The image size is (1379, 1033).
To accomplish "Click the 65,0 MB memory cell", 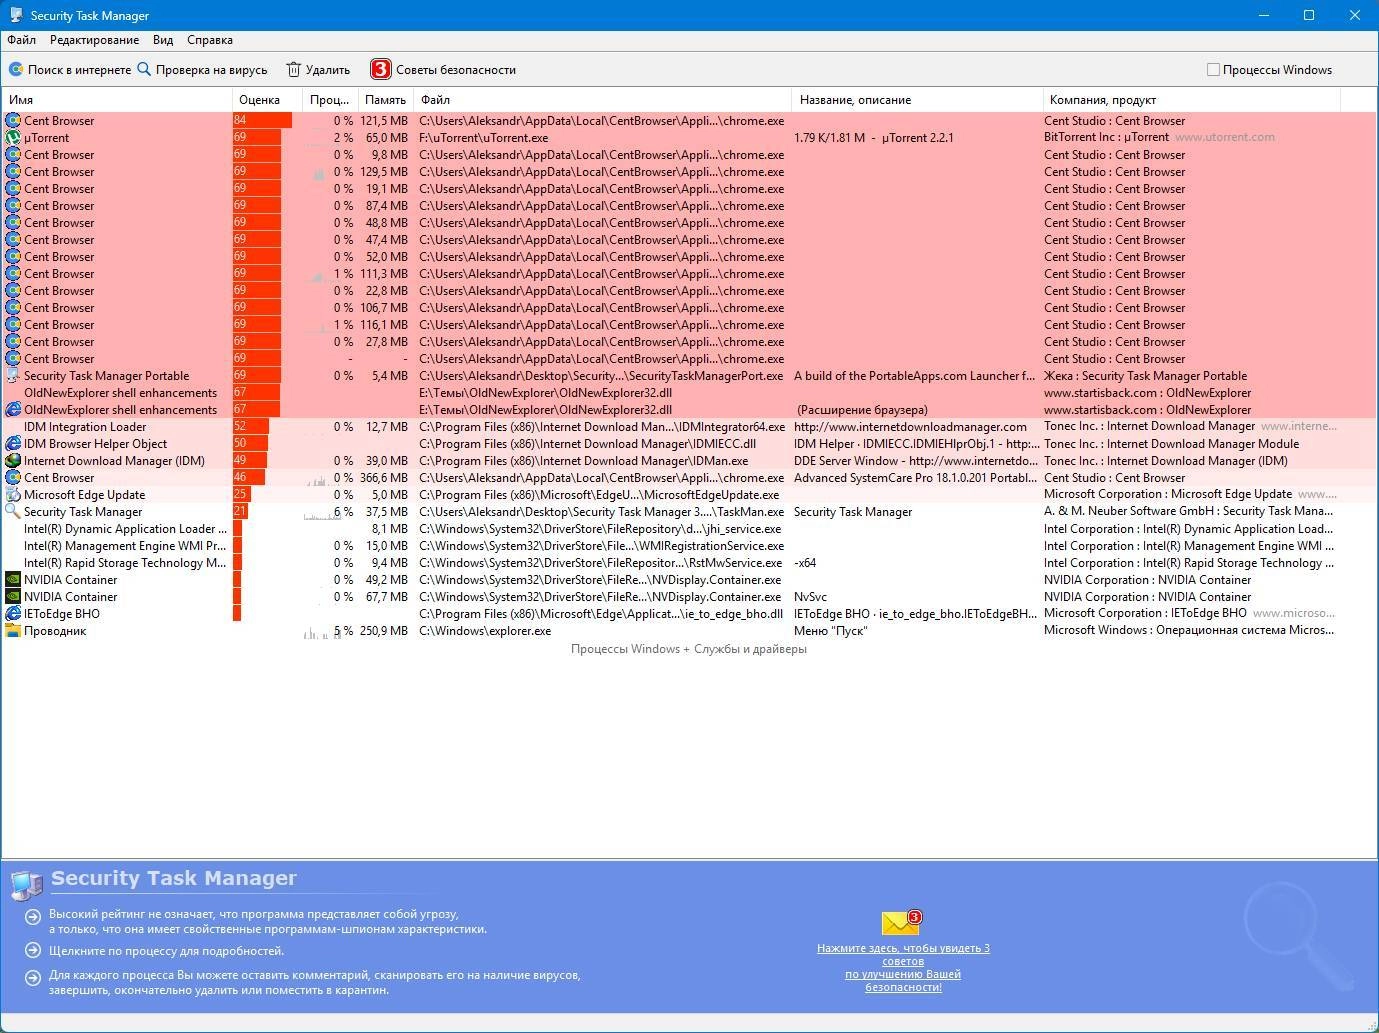I will (386, 138).
